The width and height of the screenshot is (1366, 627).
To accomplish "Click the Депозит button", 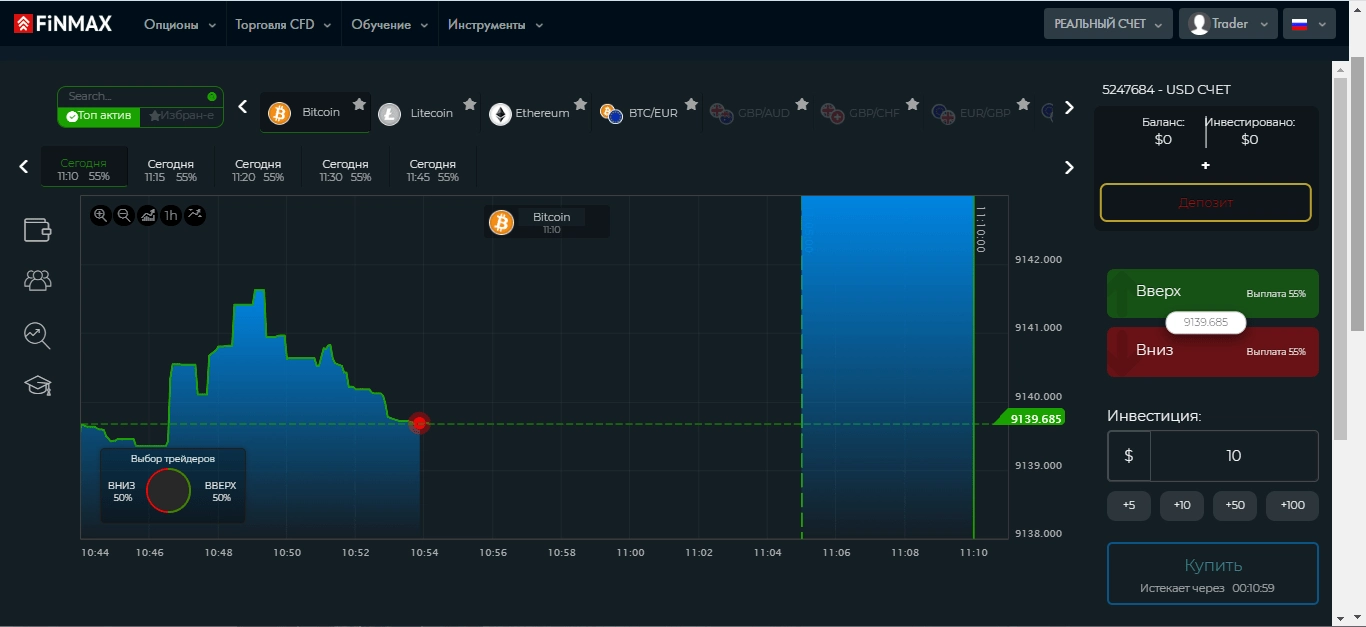I will [x=1205, y=202].
